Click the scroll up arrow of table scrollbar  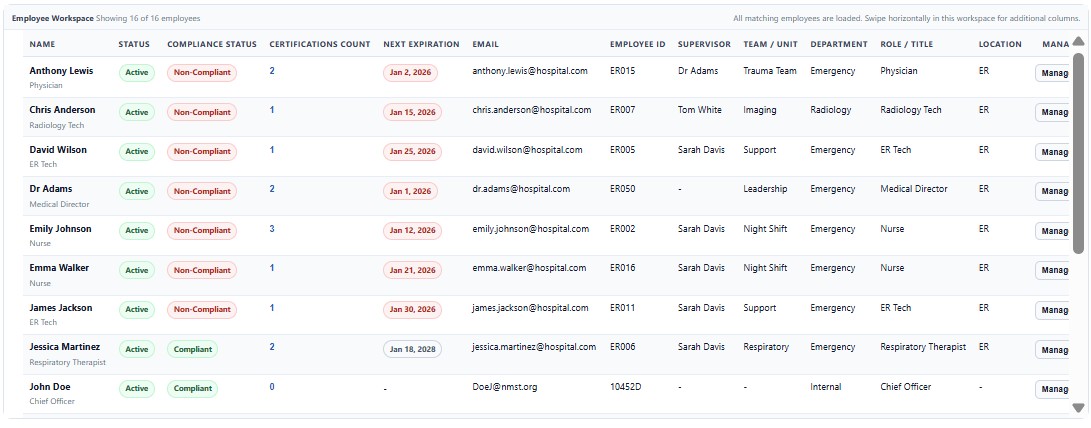(1078, 41)
